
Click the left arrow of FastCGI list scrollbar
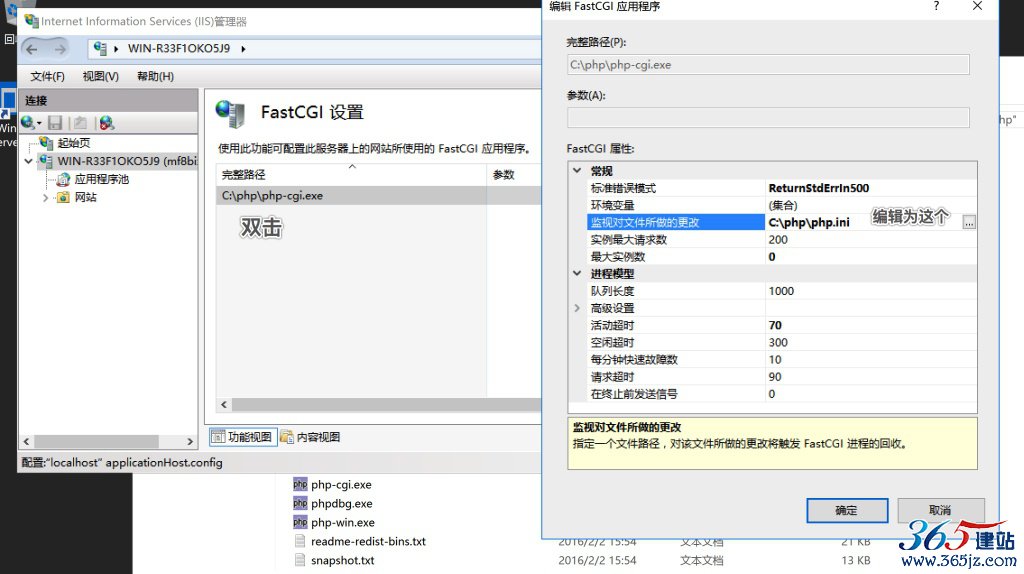(x=224, y=404)
